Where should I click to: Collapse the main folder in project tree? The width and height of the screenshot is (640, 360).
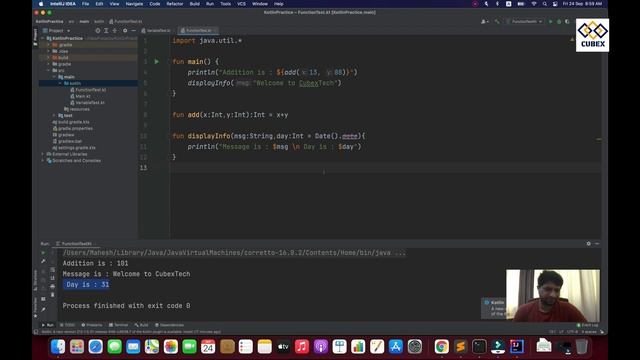tap(54, 77)
